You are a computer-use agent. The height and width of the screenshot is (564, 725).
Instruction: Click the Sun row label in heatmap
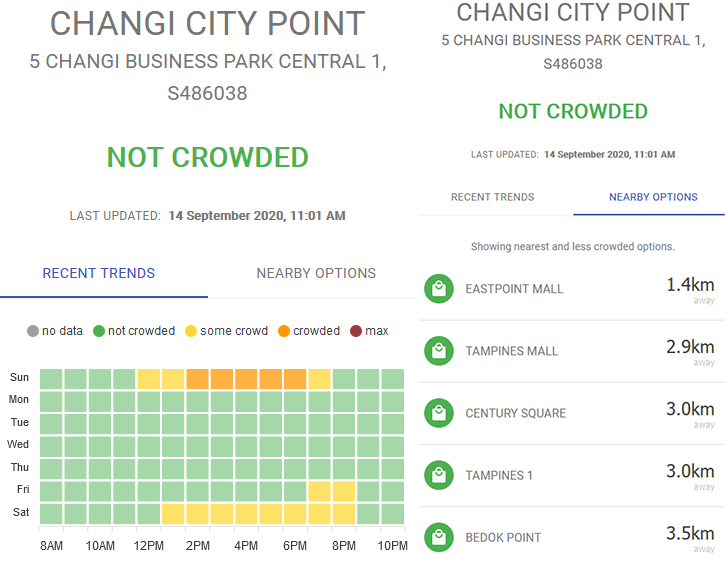(19, 377)
